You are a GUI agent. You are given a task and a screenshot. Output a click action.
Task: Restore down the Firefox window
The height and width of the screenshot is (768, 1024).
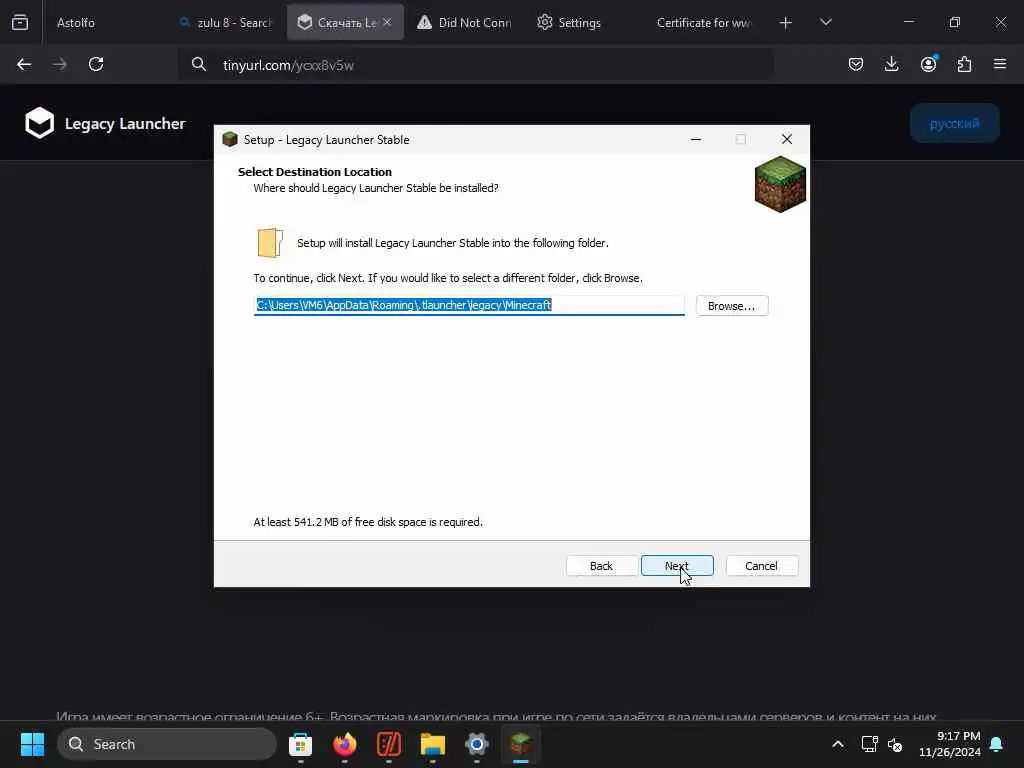pos(955,22)
